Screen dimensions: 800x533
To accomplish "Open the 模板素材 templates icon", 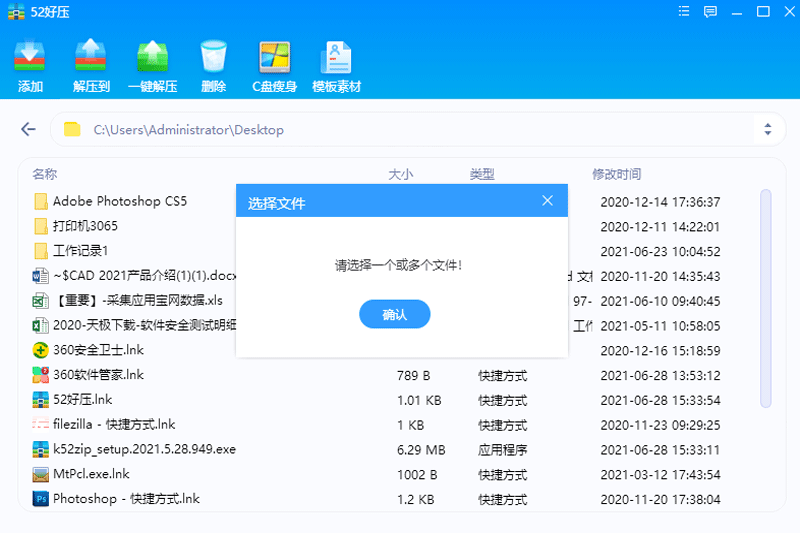I will 336,65.
